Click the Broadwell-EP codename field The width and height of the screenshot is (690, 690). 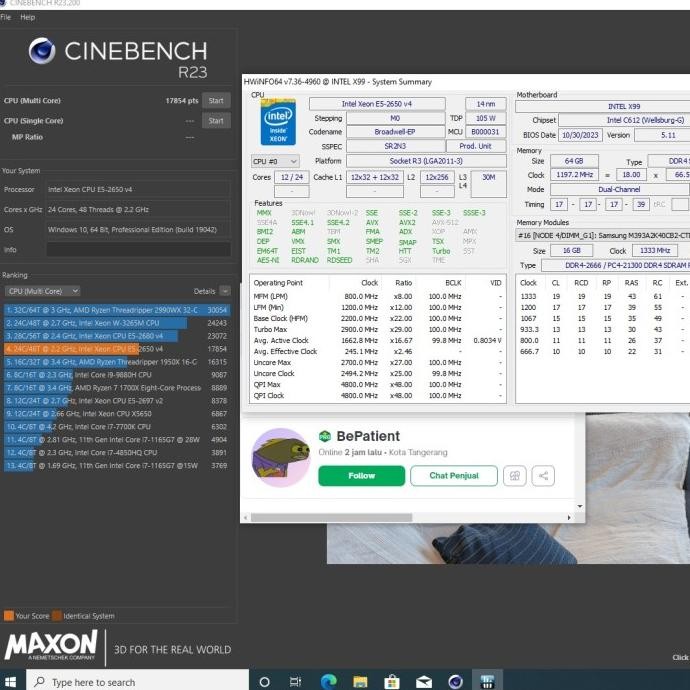coord(395,132)
